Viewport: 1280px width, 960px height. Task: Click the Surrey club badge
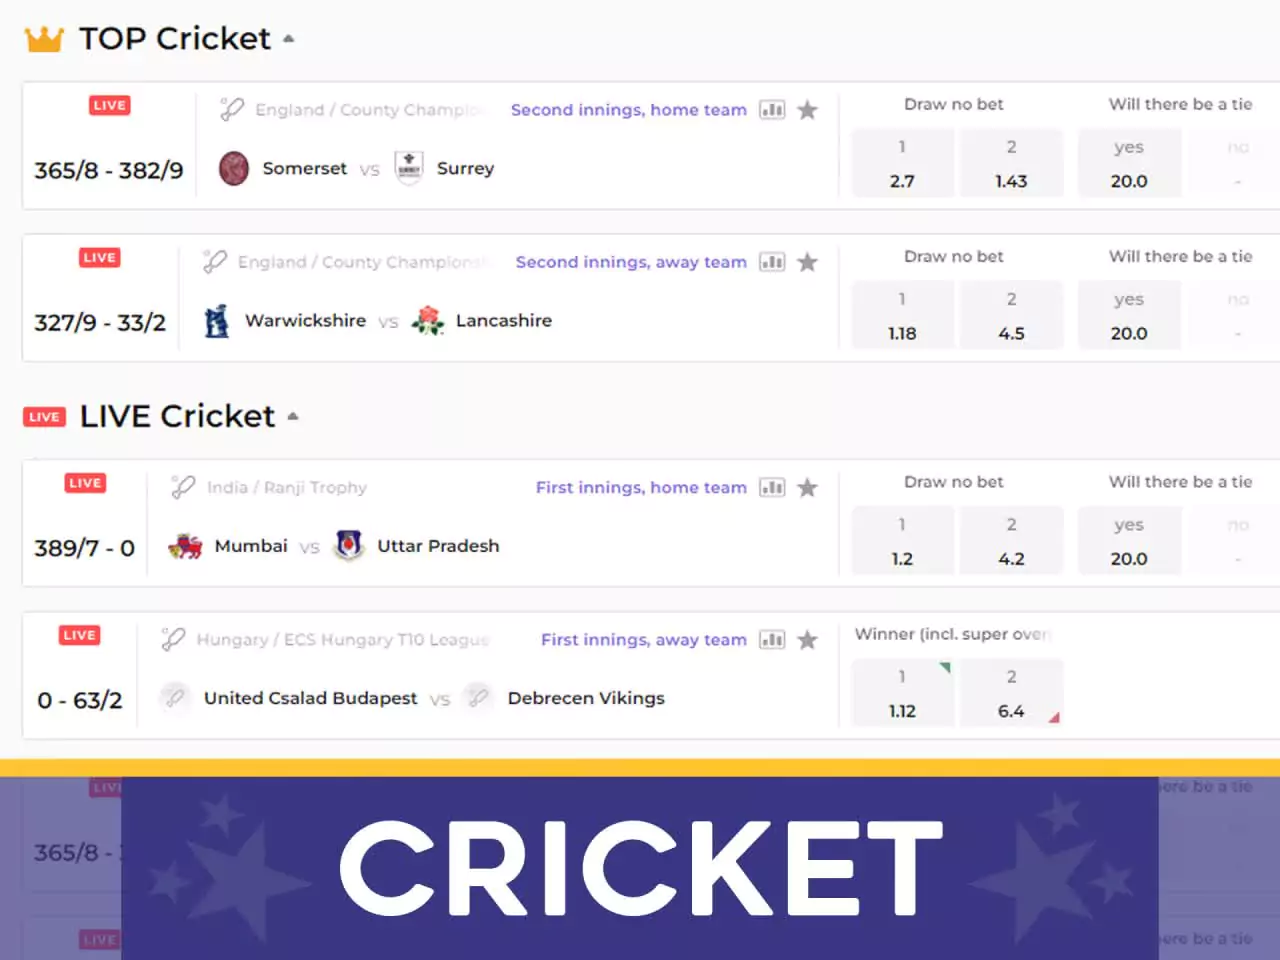click(x=409, y=167)
